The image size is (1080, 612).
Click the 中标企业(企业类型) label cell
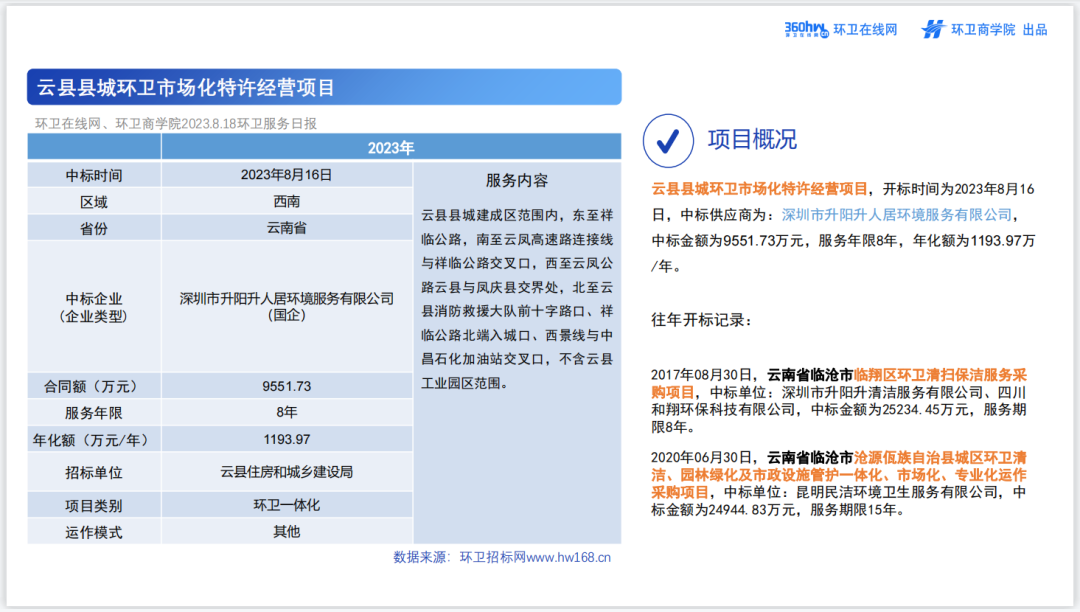[94, 307]
